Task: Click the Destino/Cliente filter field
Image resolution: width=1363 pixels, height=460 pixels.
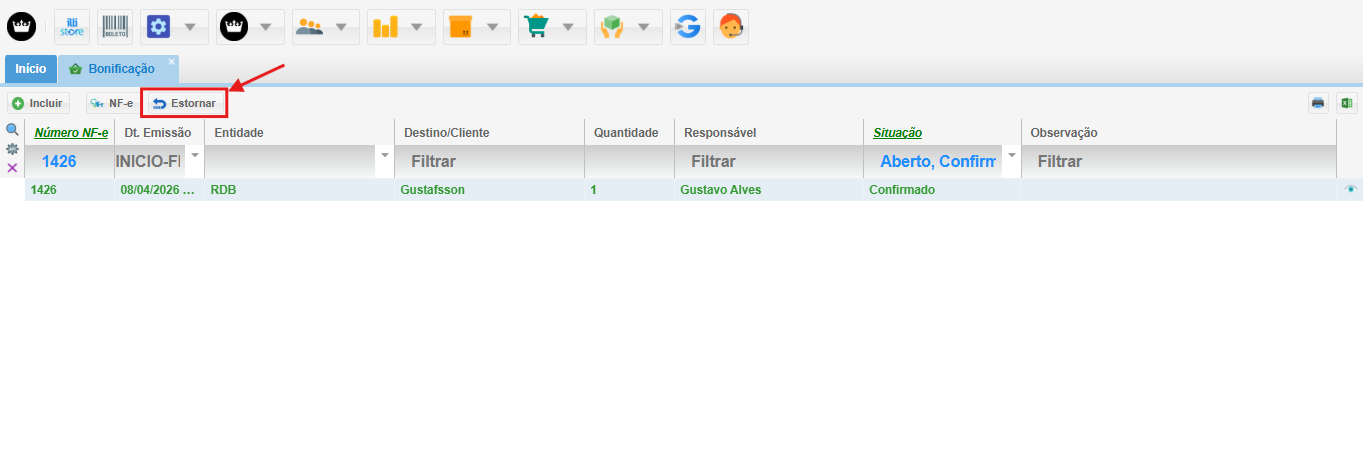Action: (490, 161)
